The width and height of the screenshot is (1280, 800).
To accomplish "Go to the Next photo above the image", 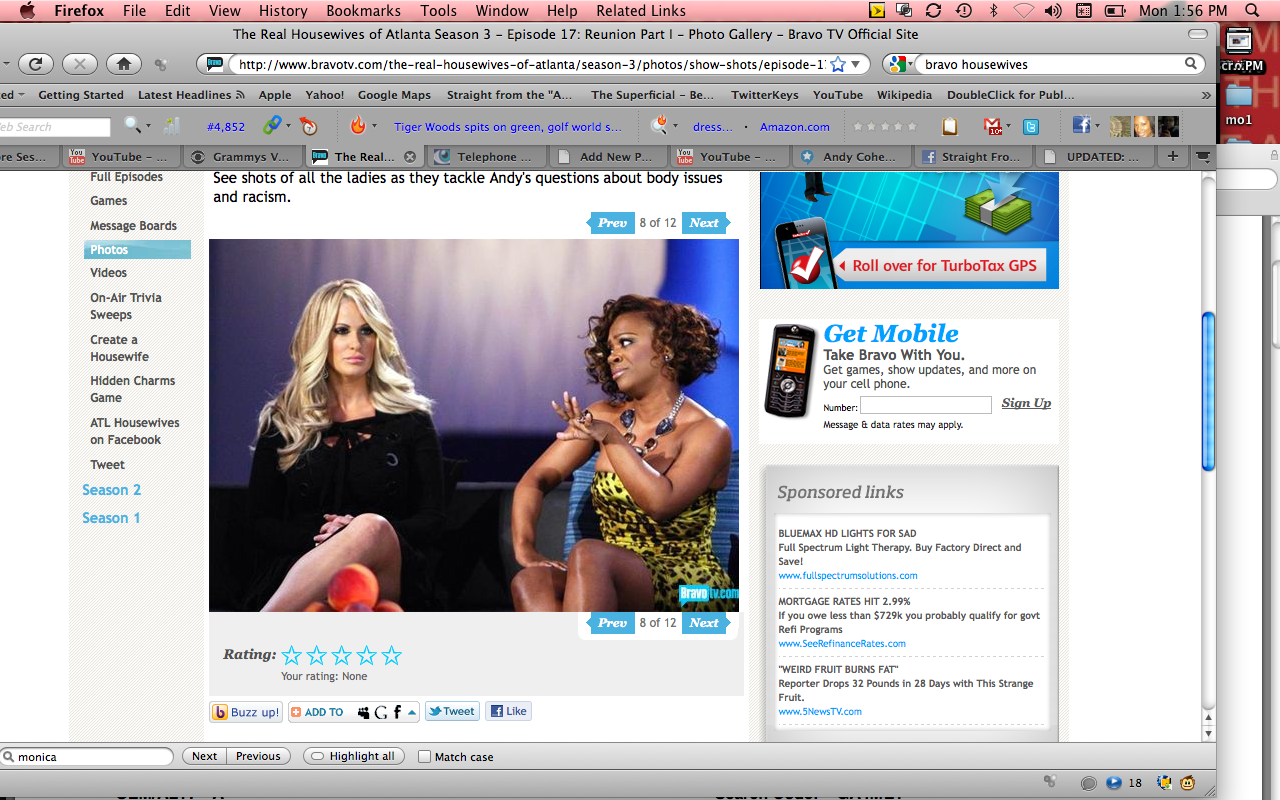I will [x=705, y=223].
